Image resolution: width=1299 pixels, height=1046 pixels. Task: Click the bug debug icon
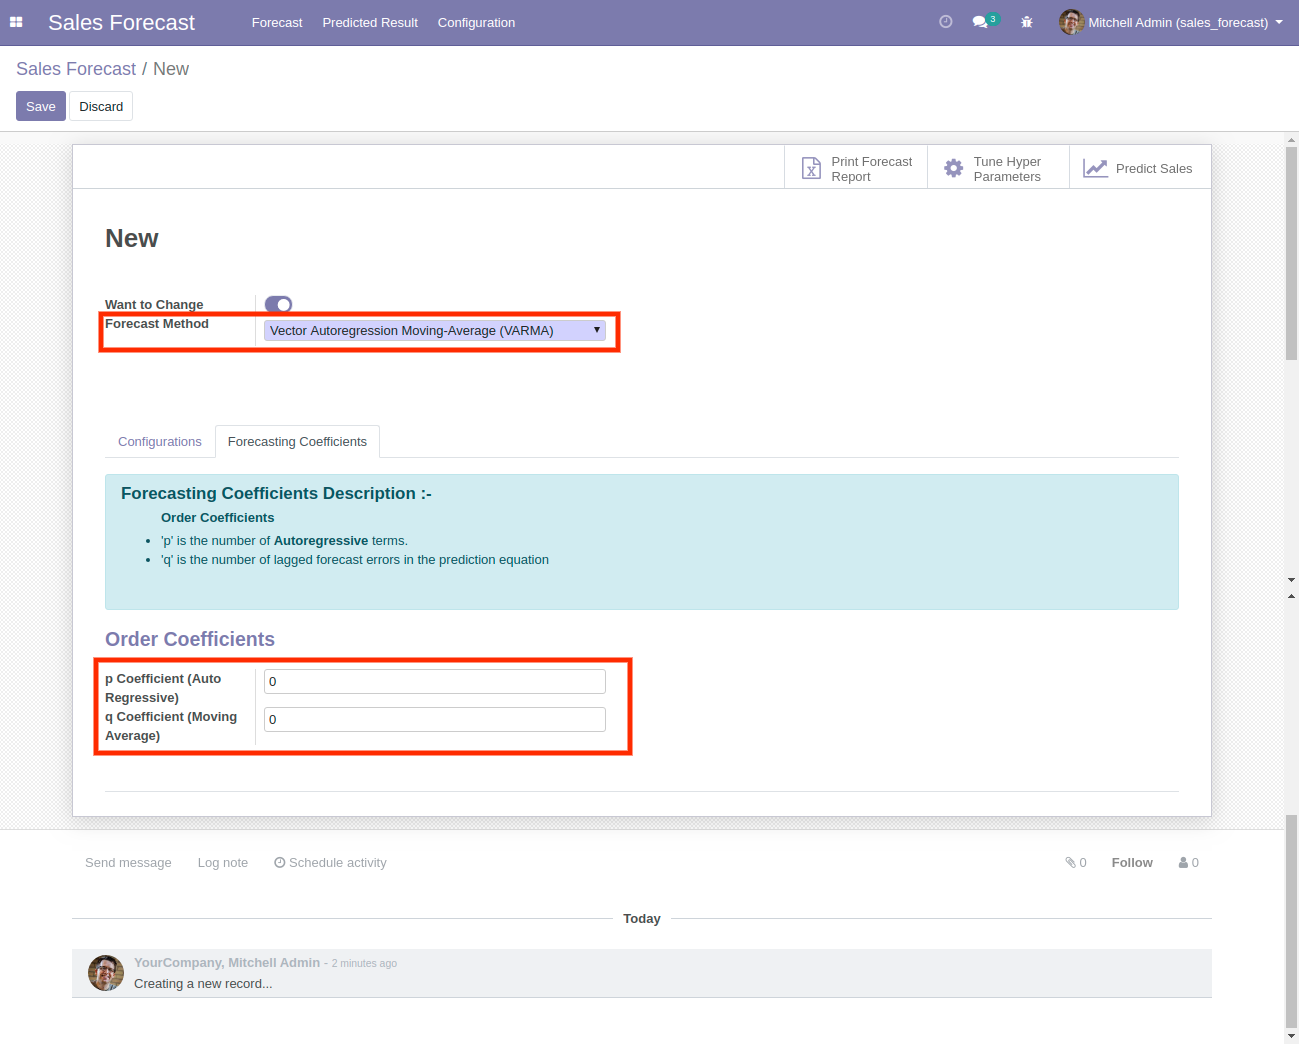coord(1026,22)
